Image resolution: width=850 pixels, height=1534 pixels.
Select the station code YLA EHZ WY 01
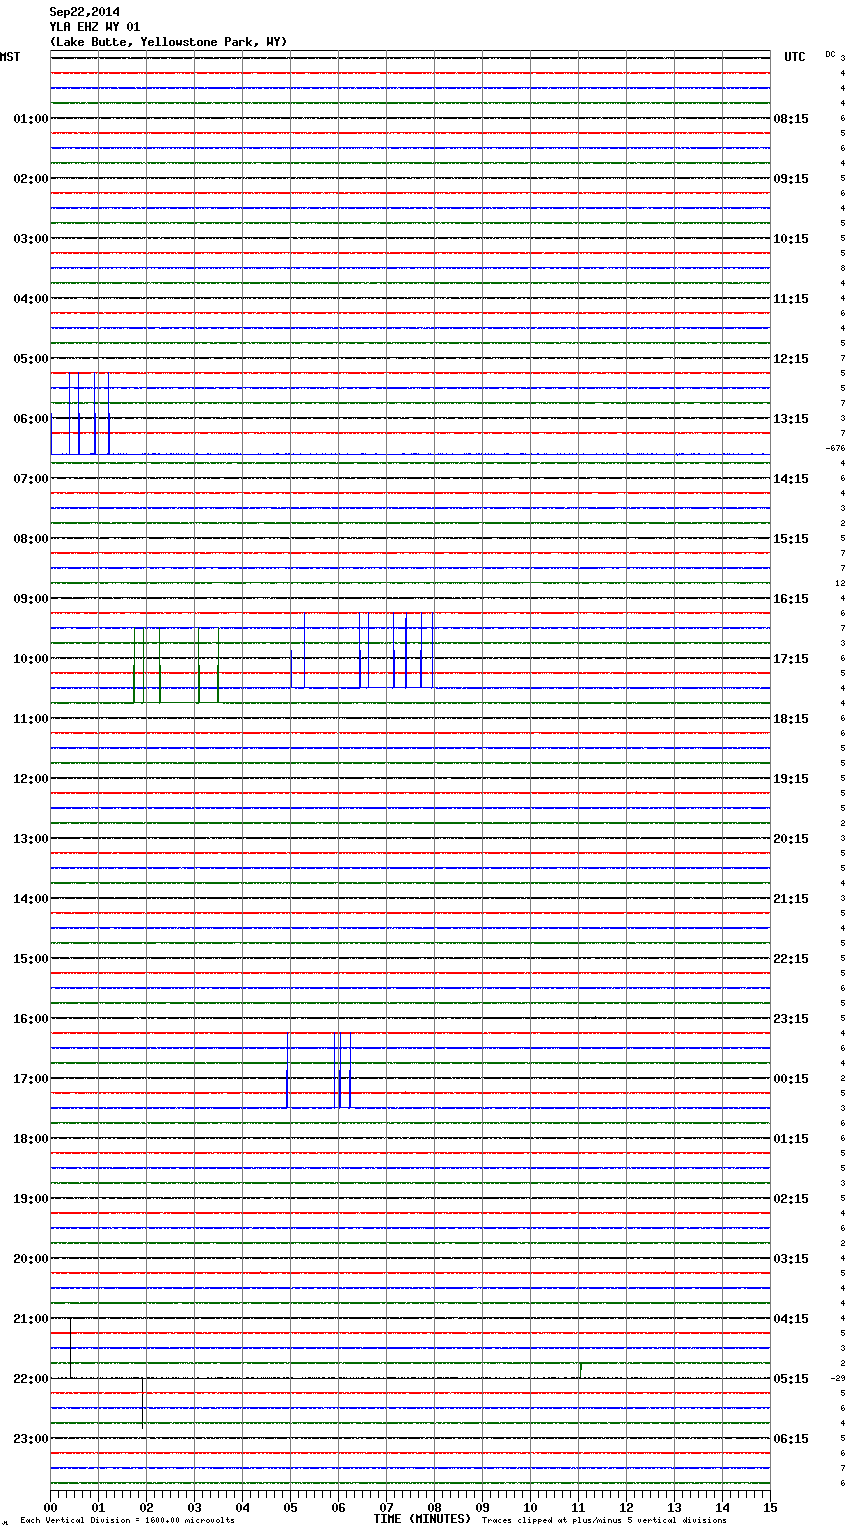(95, 27)
